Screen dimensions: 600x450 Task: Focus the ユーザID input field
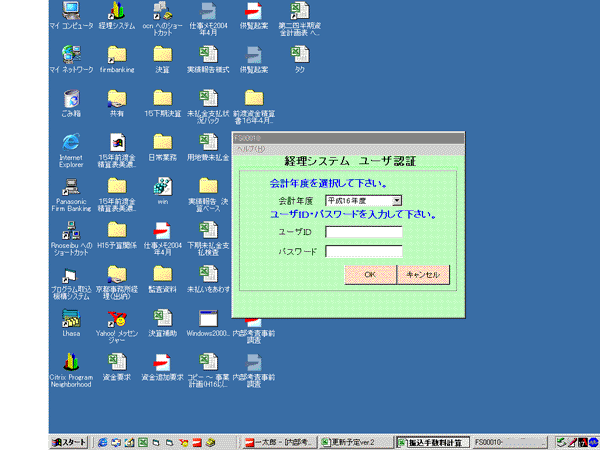point(364,232)
